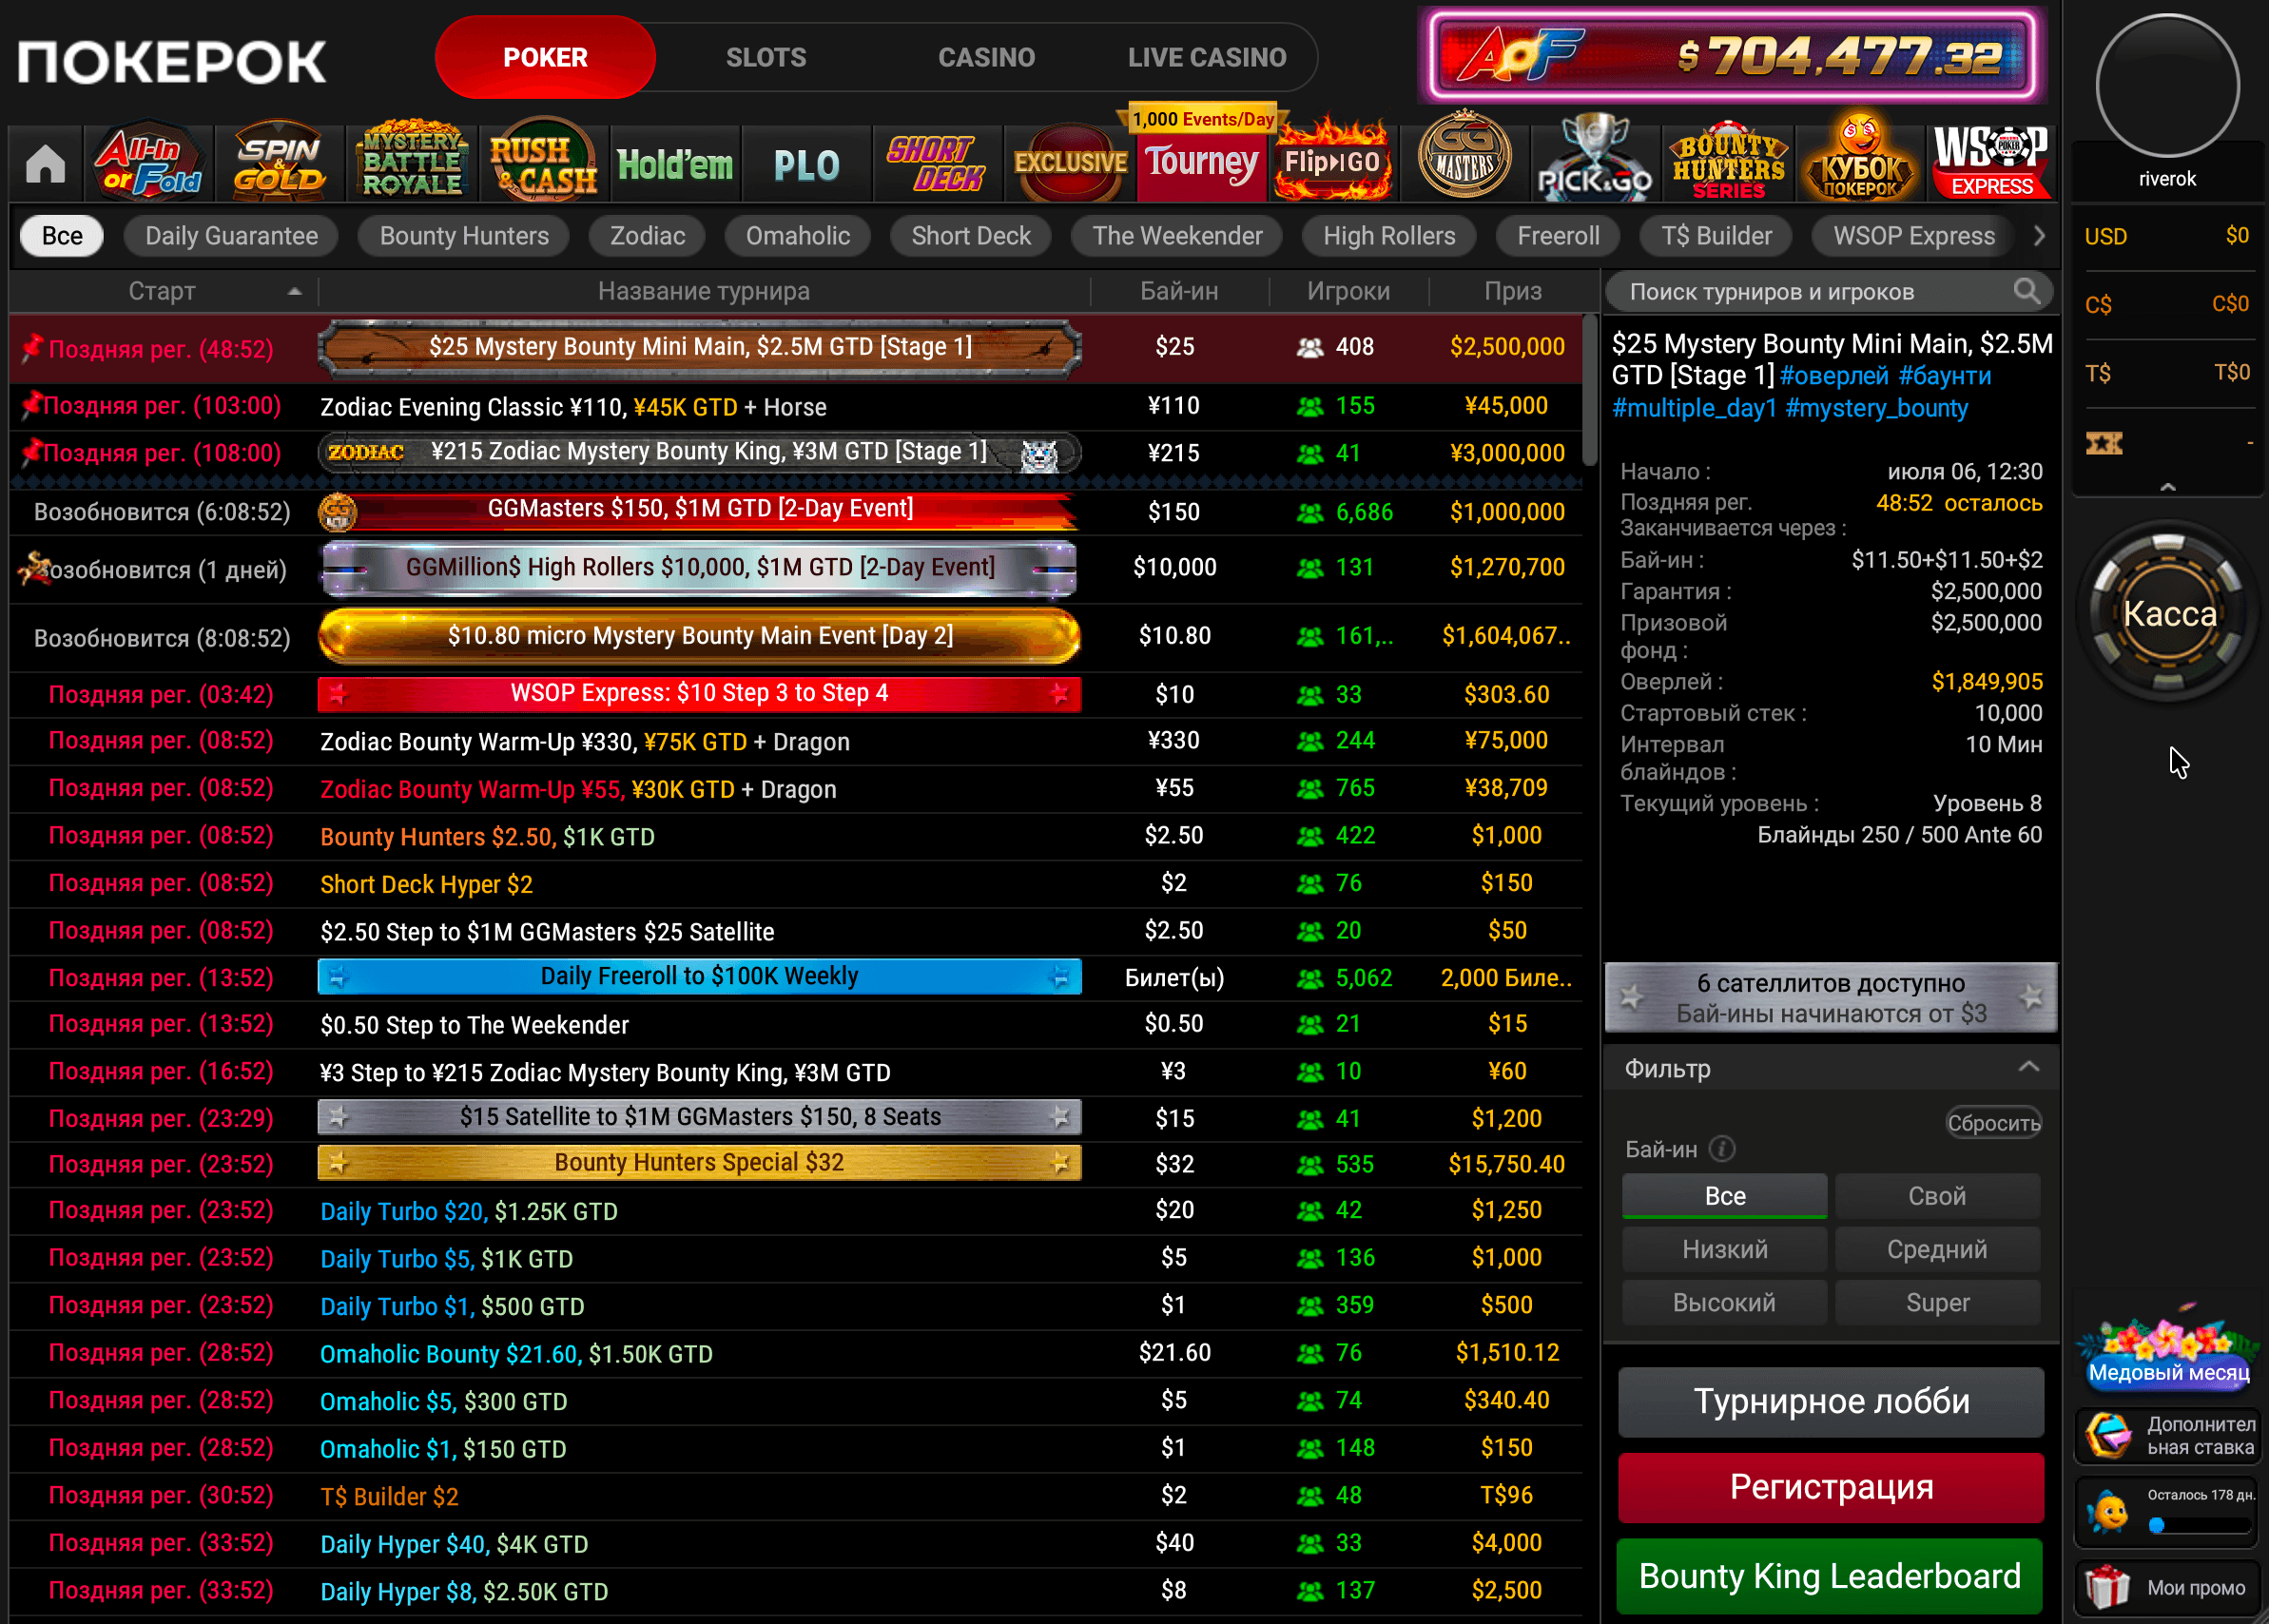
Task: Sort by Приз column header
Action: (1512, 291)
